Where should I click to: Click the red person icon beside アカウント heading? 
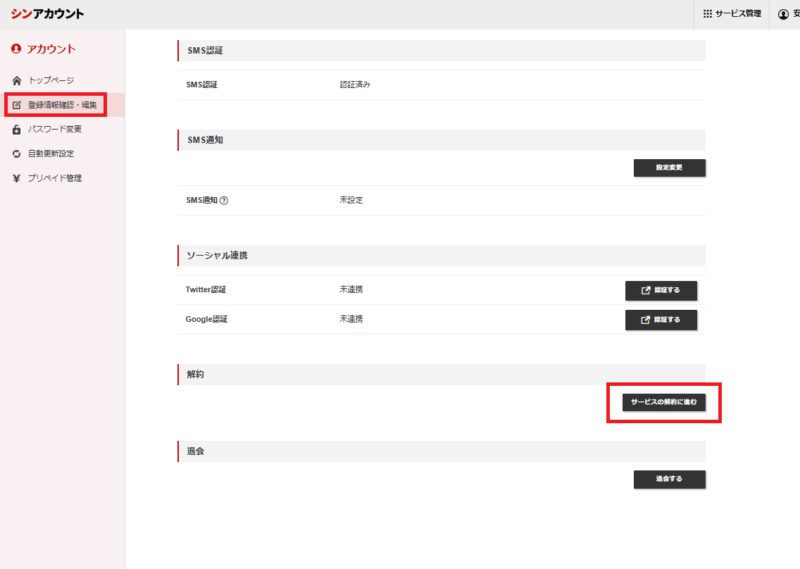16,49
